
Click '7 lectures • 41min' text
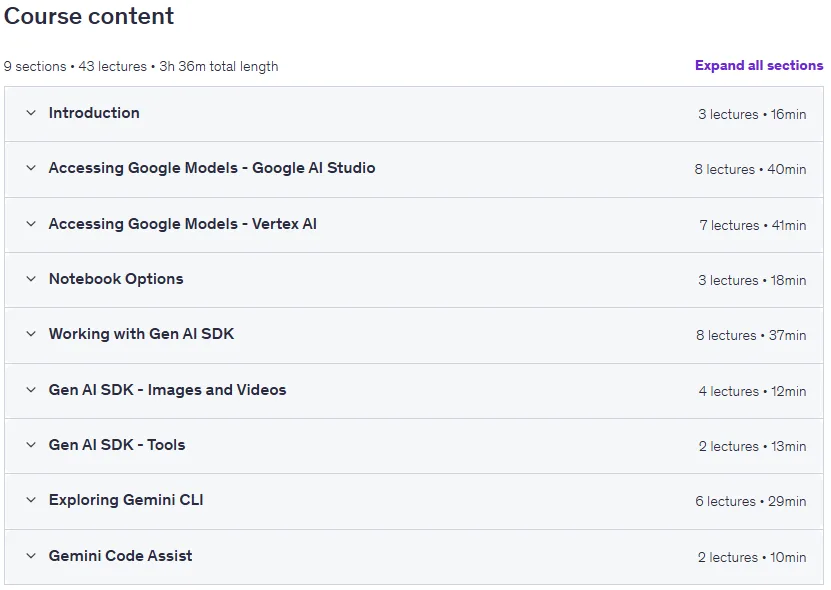pos(753,225)
